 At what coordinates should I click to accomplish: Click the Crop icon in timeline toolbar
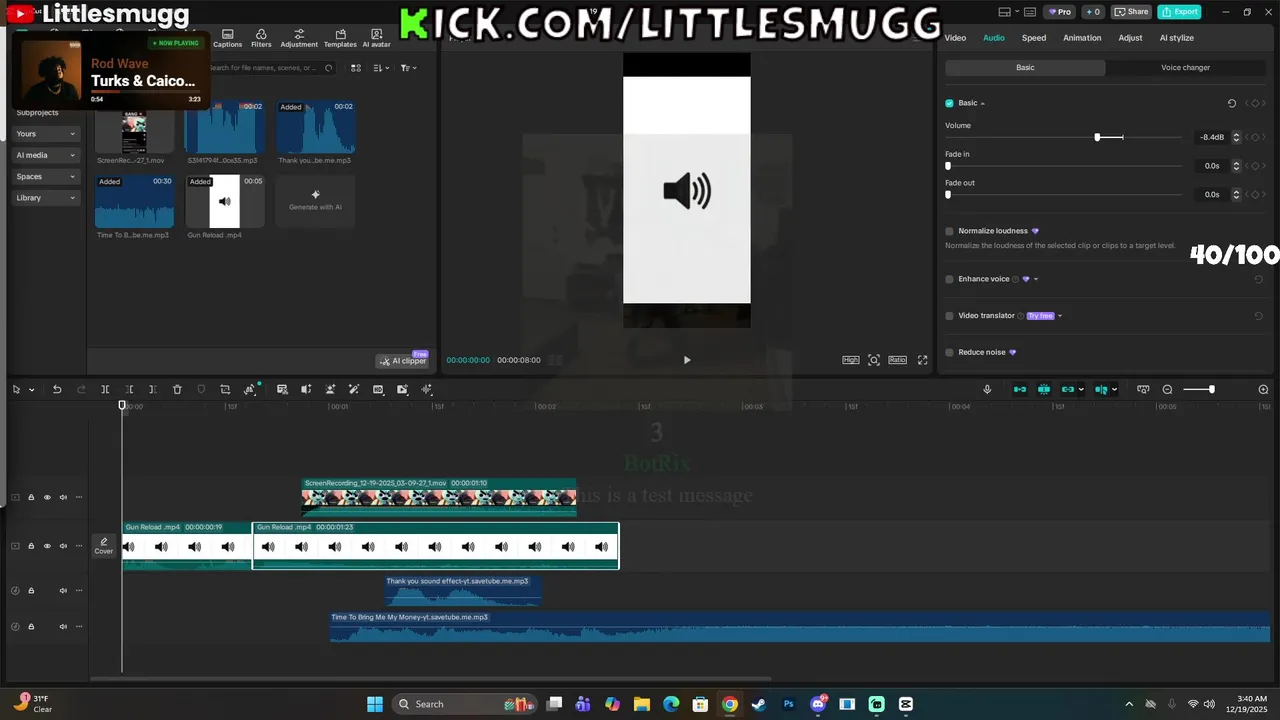pos(225,389)
